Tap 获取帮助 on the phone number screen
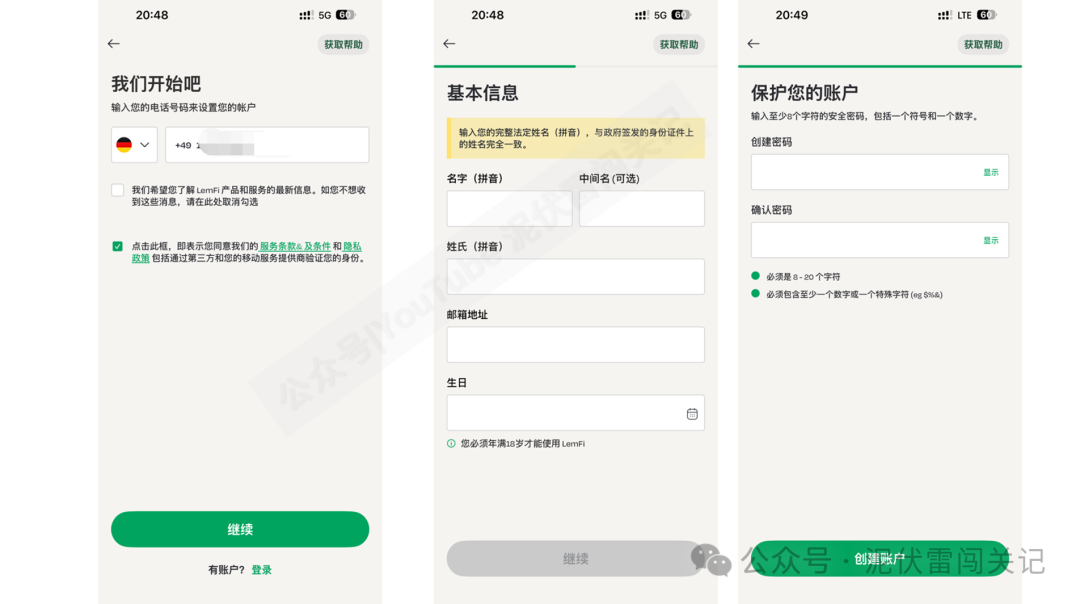The image size is (1080, 604). click(x=343, y=44)
